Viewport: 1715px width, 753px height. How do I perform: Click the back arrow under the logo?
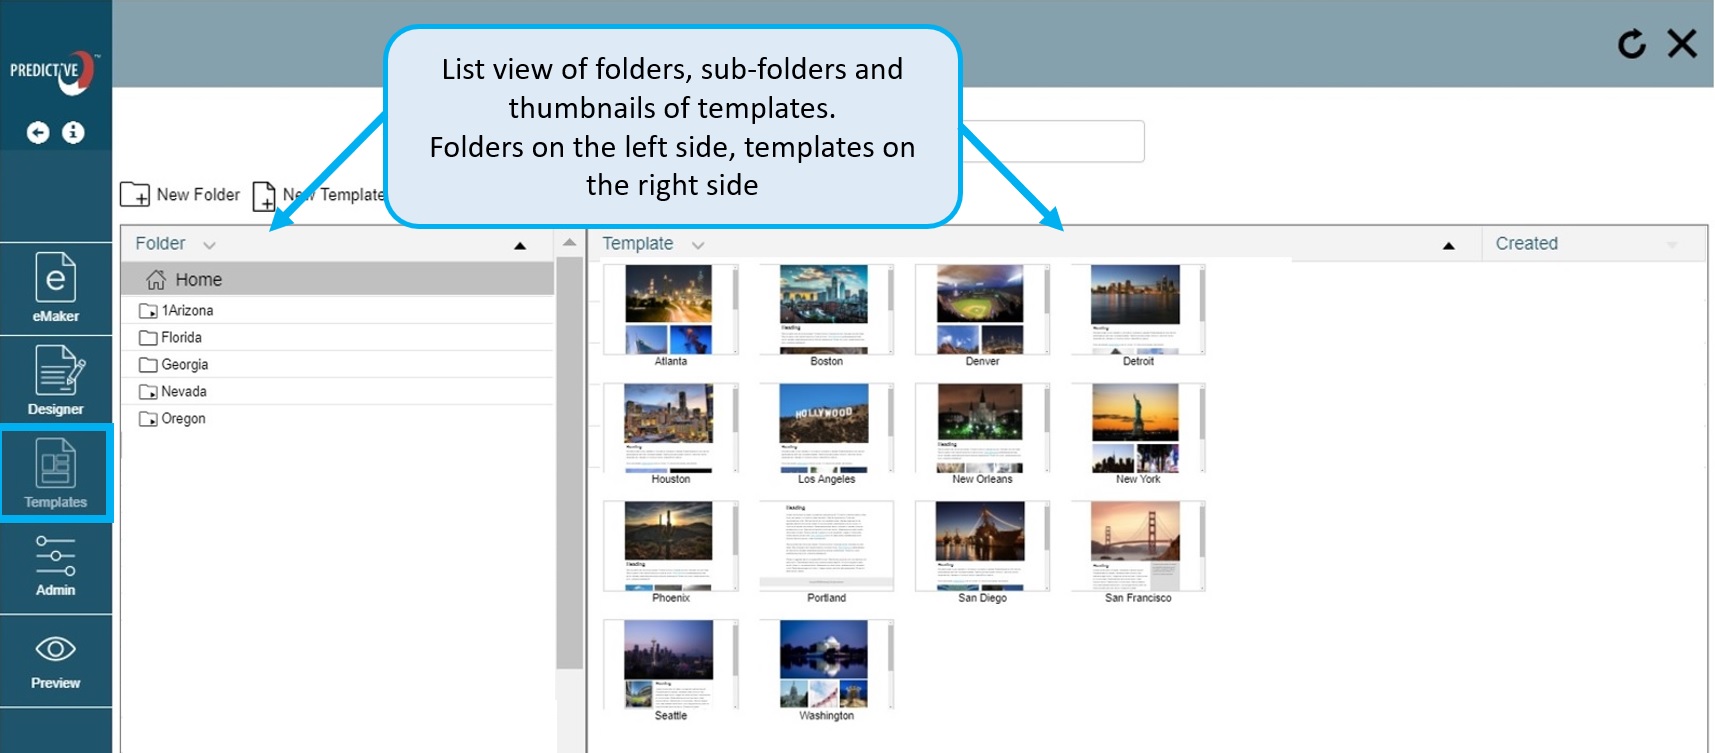pyautogui.click(x=38, y=133)
